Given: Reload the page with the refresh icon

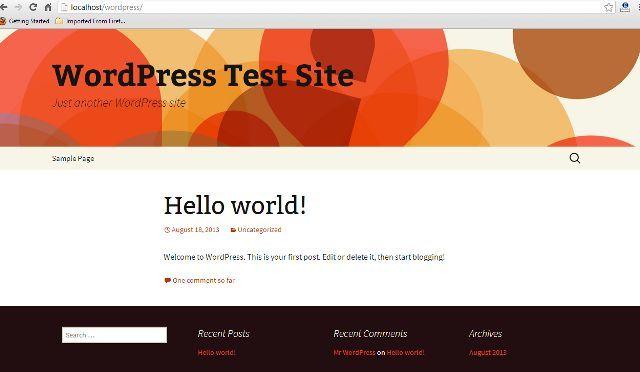Looking at the screenshot, I should coord(33,7).
